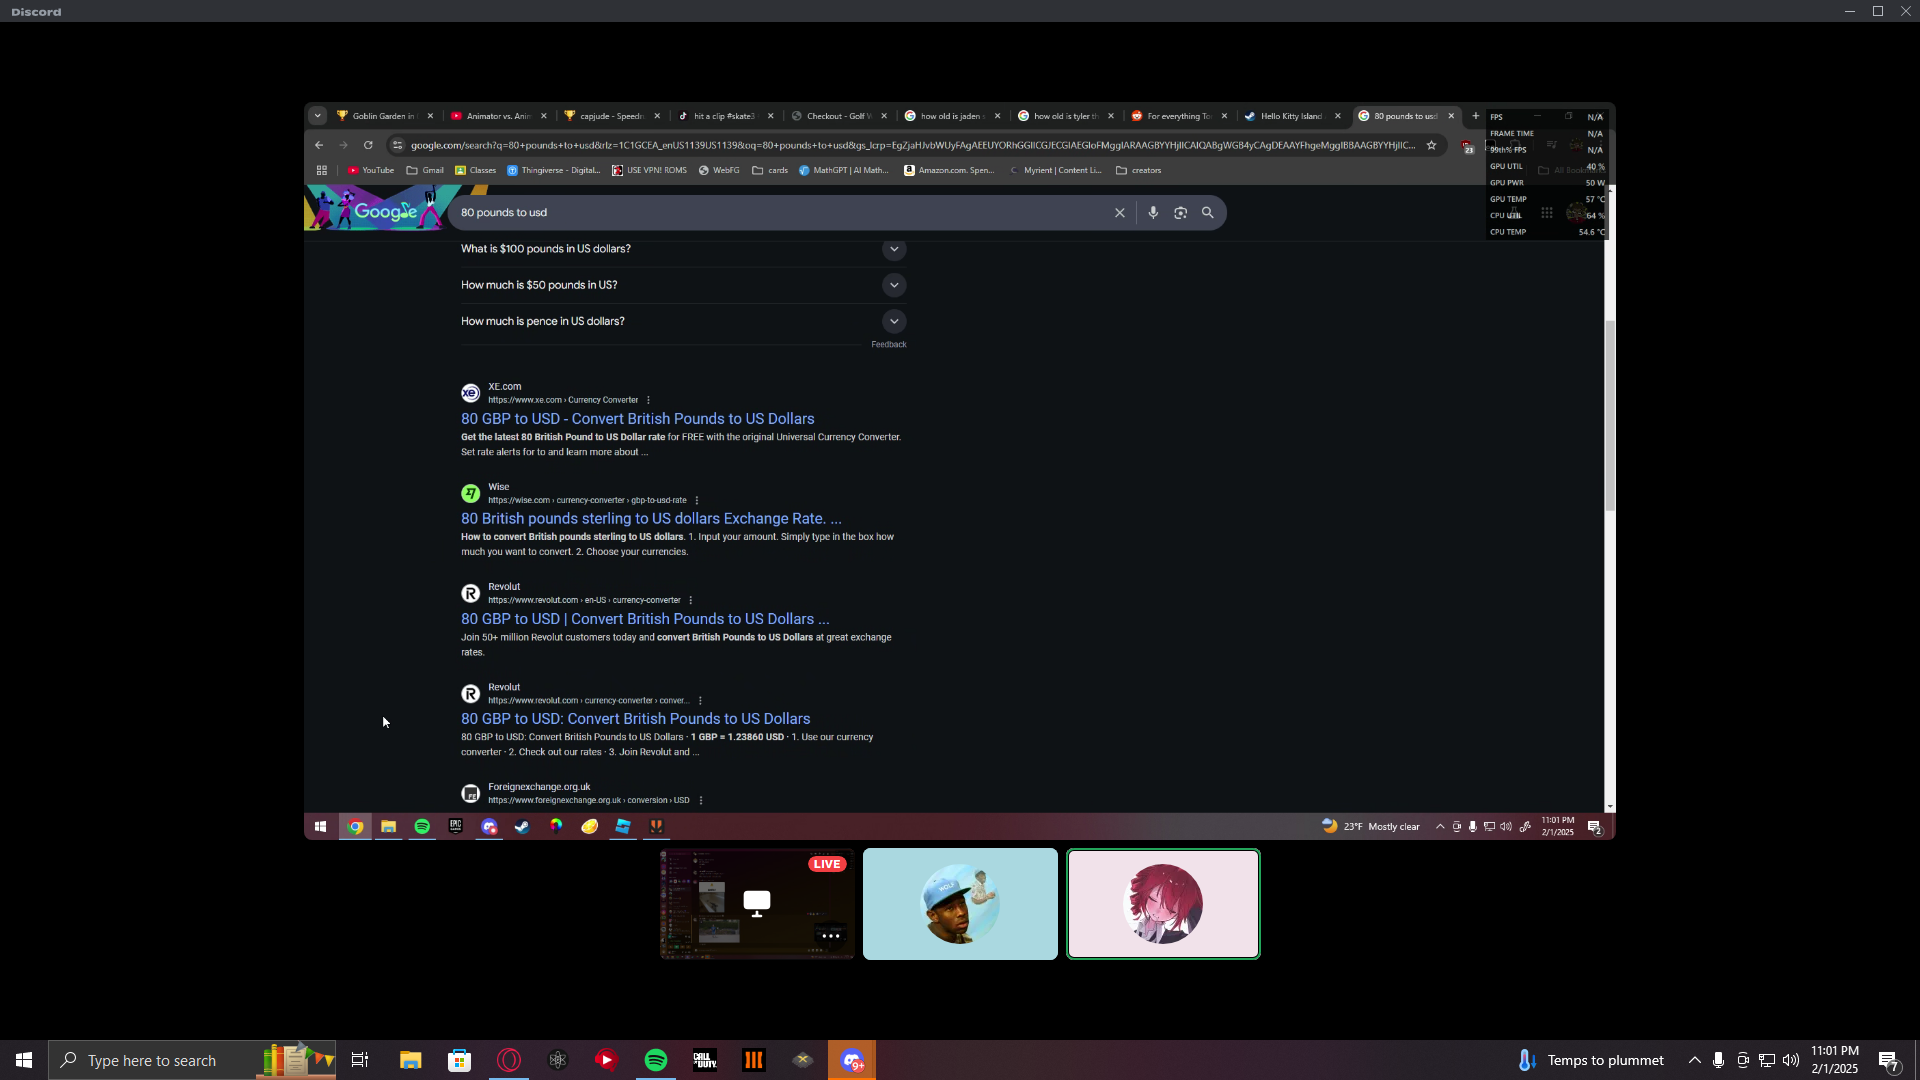
Task: Switch to the 'Goblin Garden' browser tab
Action: [x=382, y=116]
